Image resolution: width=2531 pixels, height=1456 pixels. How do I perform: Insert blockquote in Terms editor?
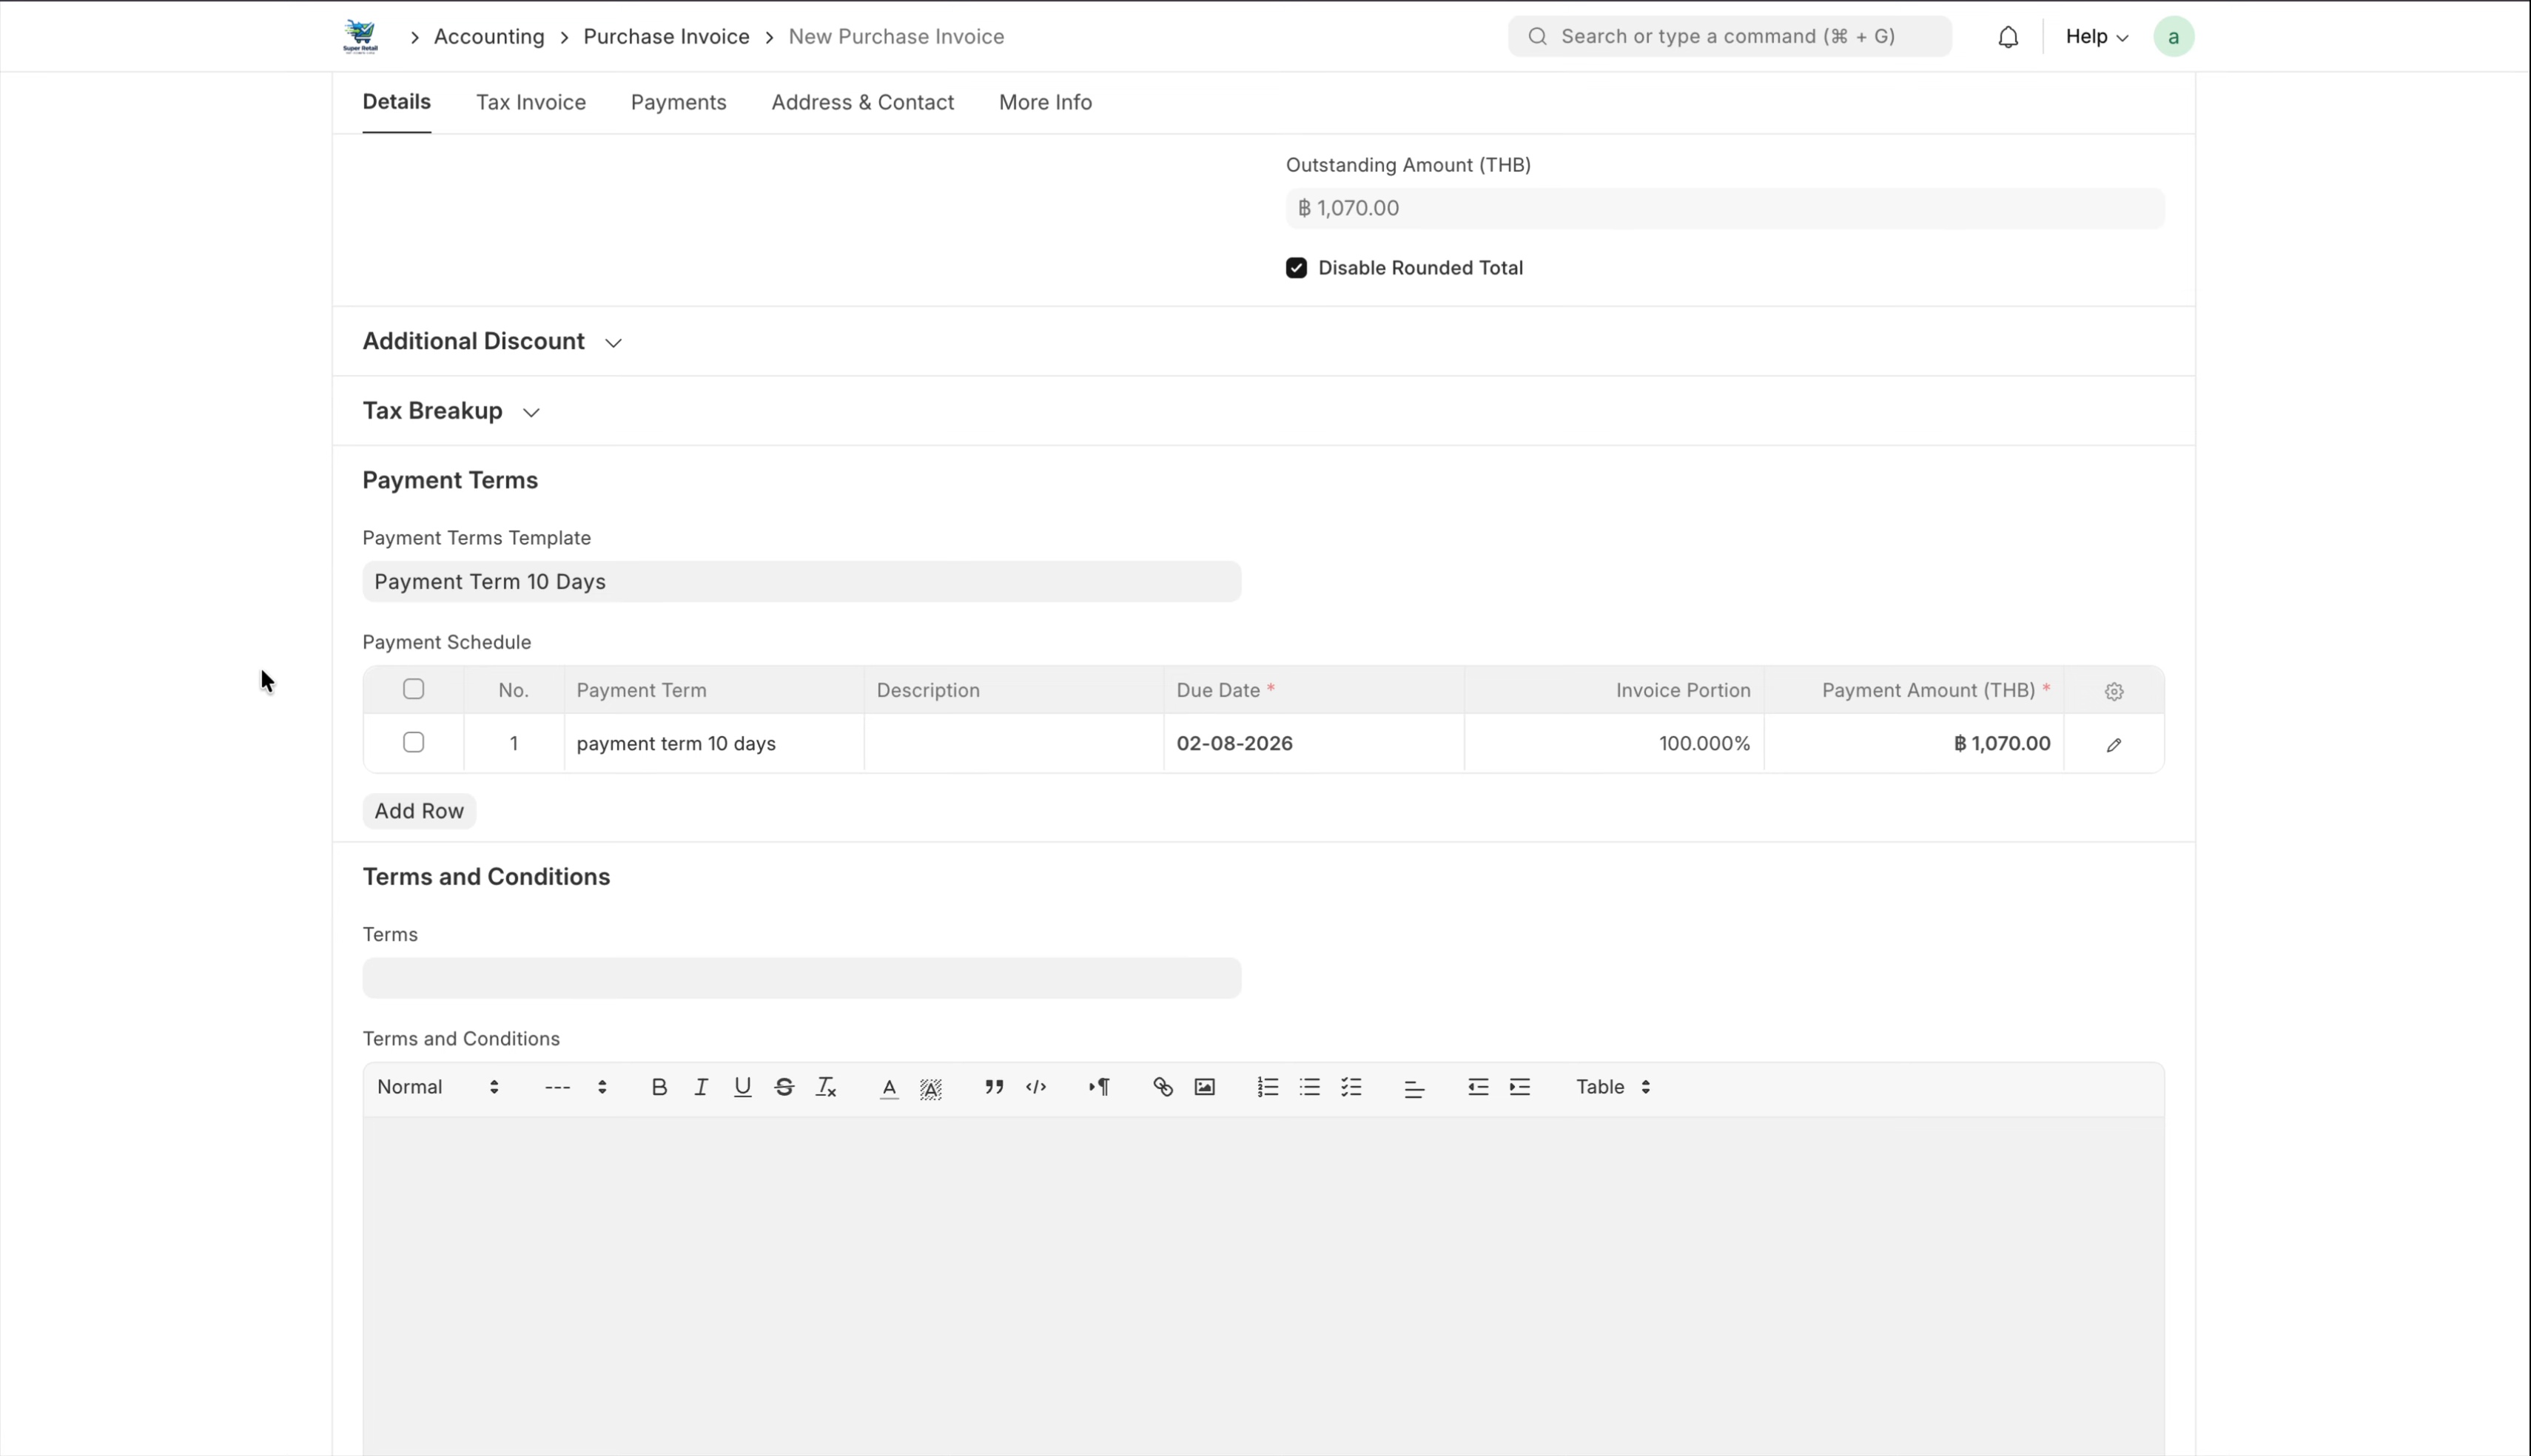coord(994,1087)
